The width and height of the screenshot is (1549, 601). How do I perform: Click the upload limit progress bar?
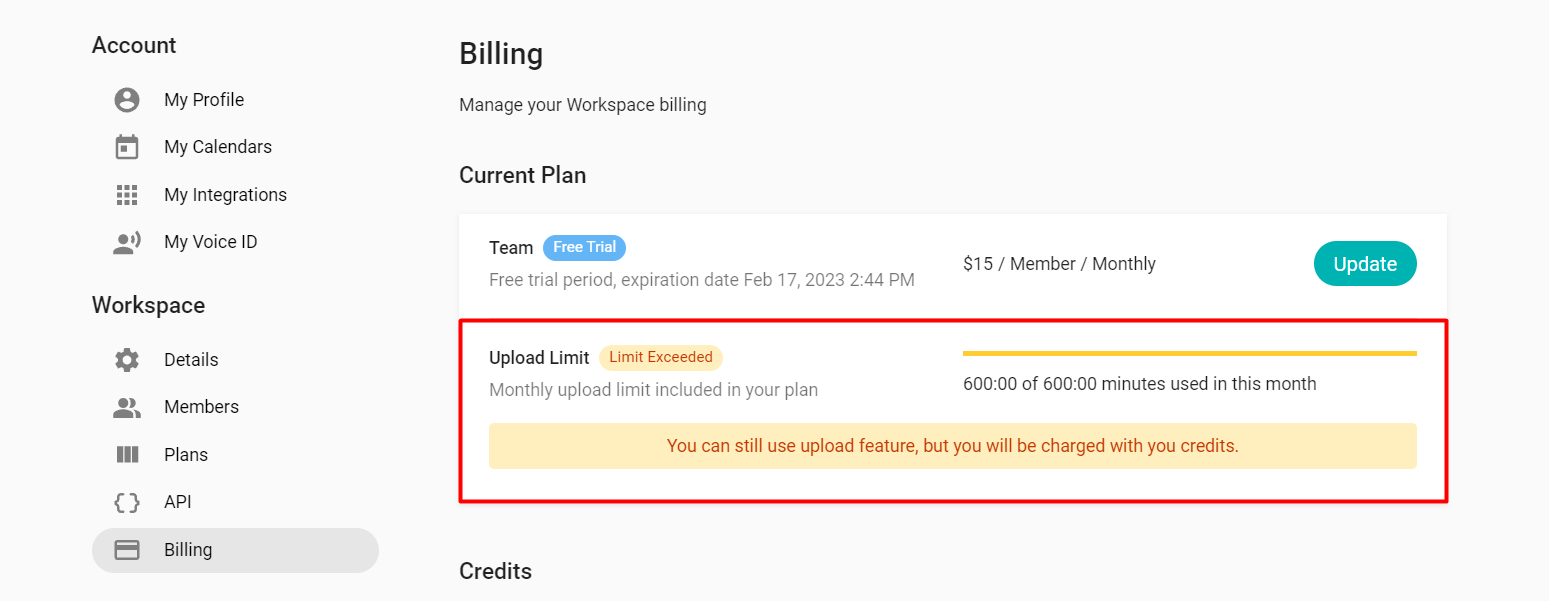[1190, 353]
